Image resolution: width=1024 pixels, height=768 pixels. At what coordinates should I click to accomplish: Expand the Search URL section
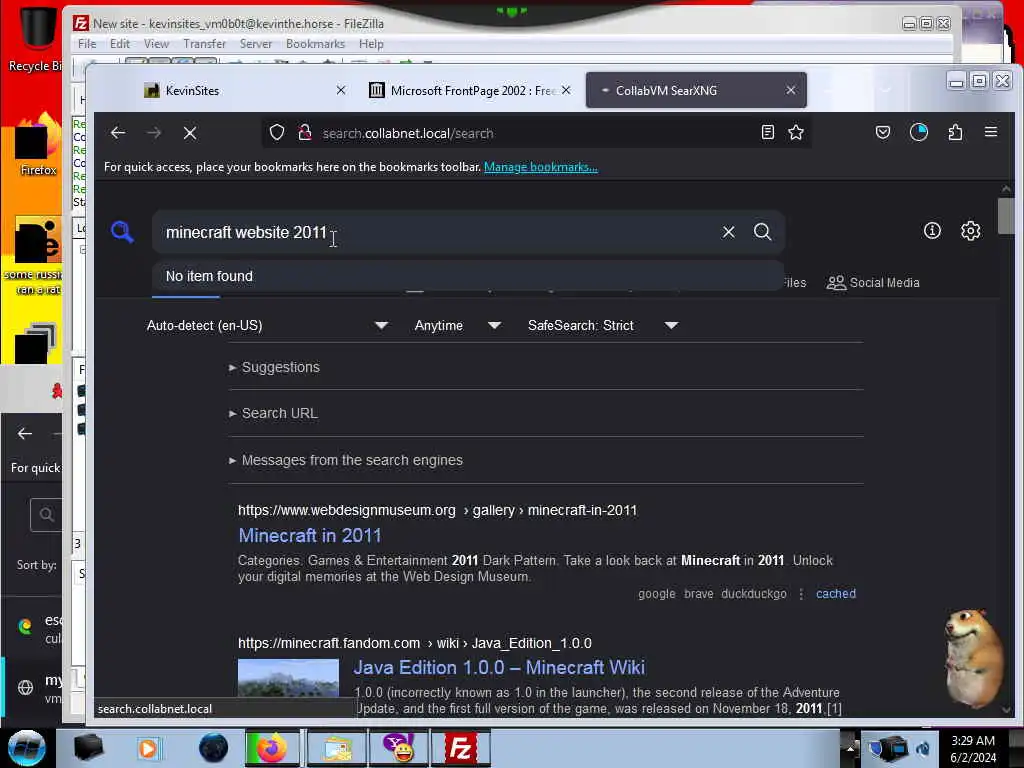pos(274,413)
